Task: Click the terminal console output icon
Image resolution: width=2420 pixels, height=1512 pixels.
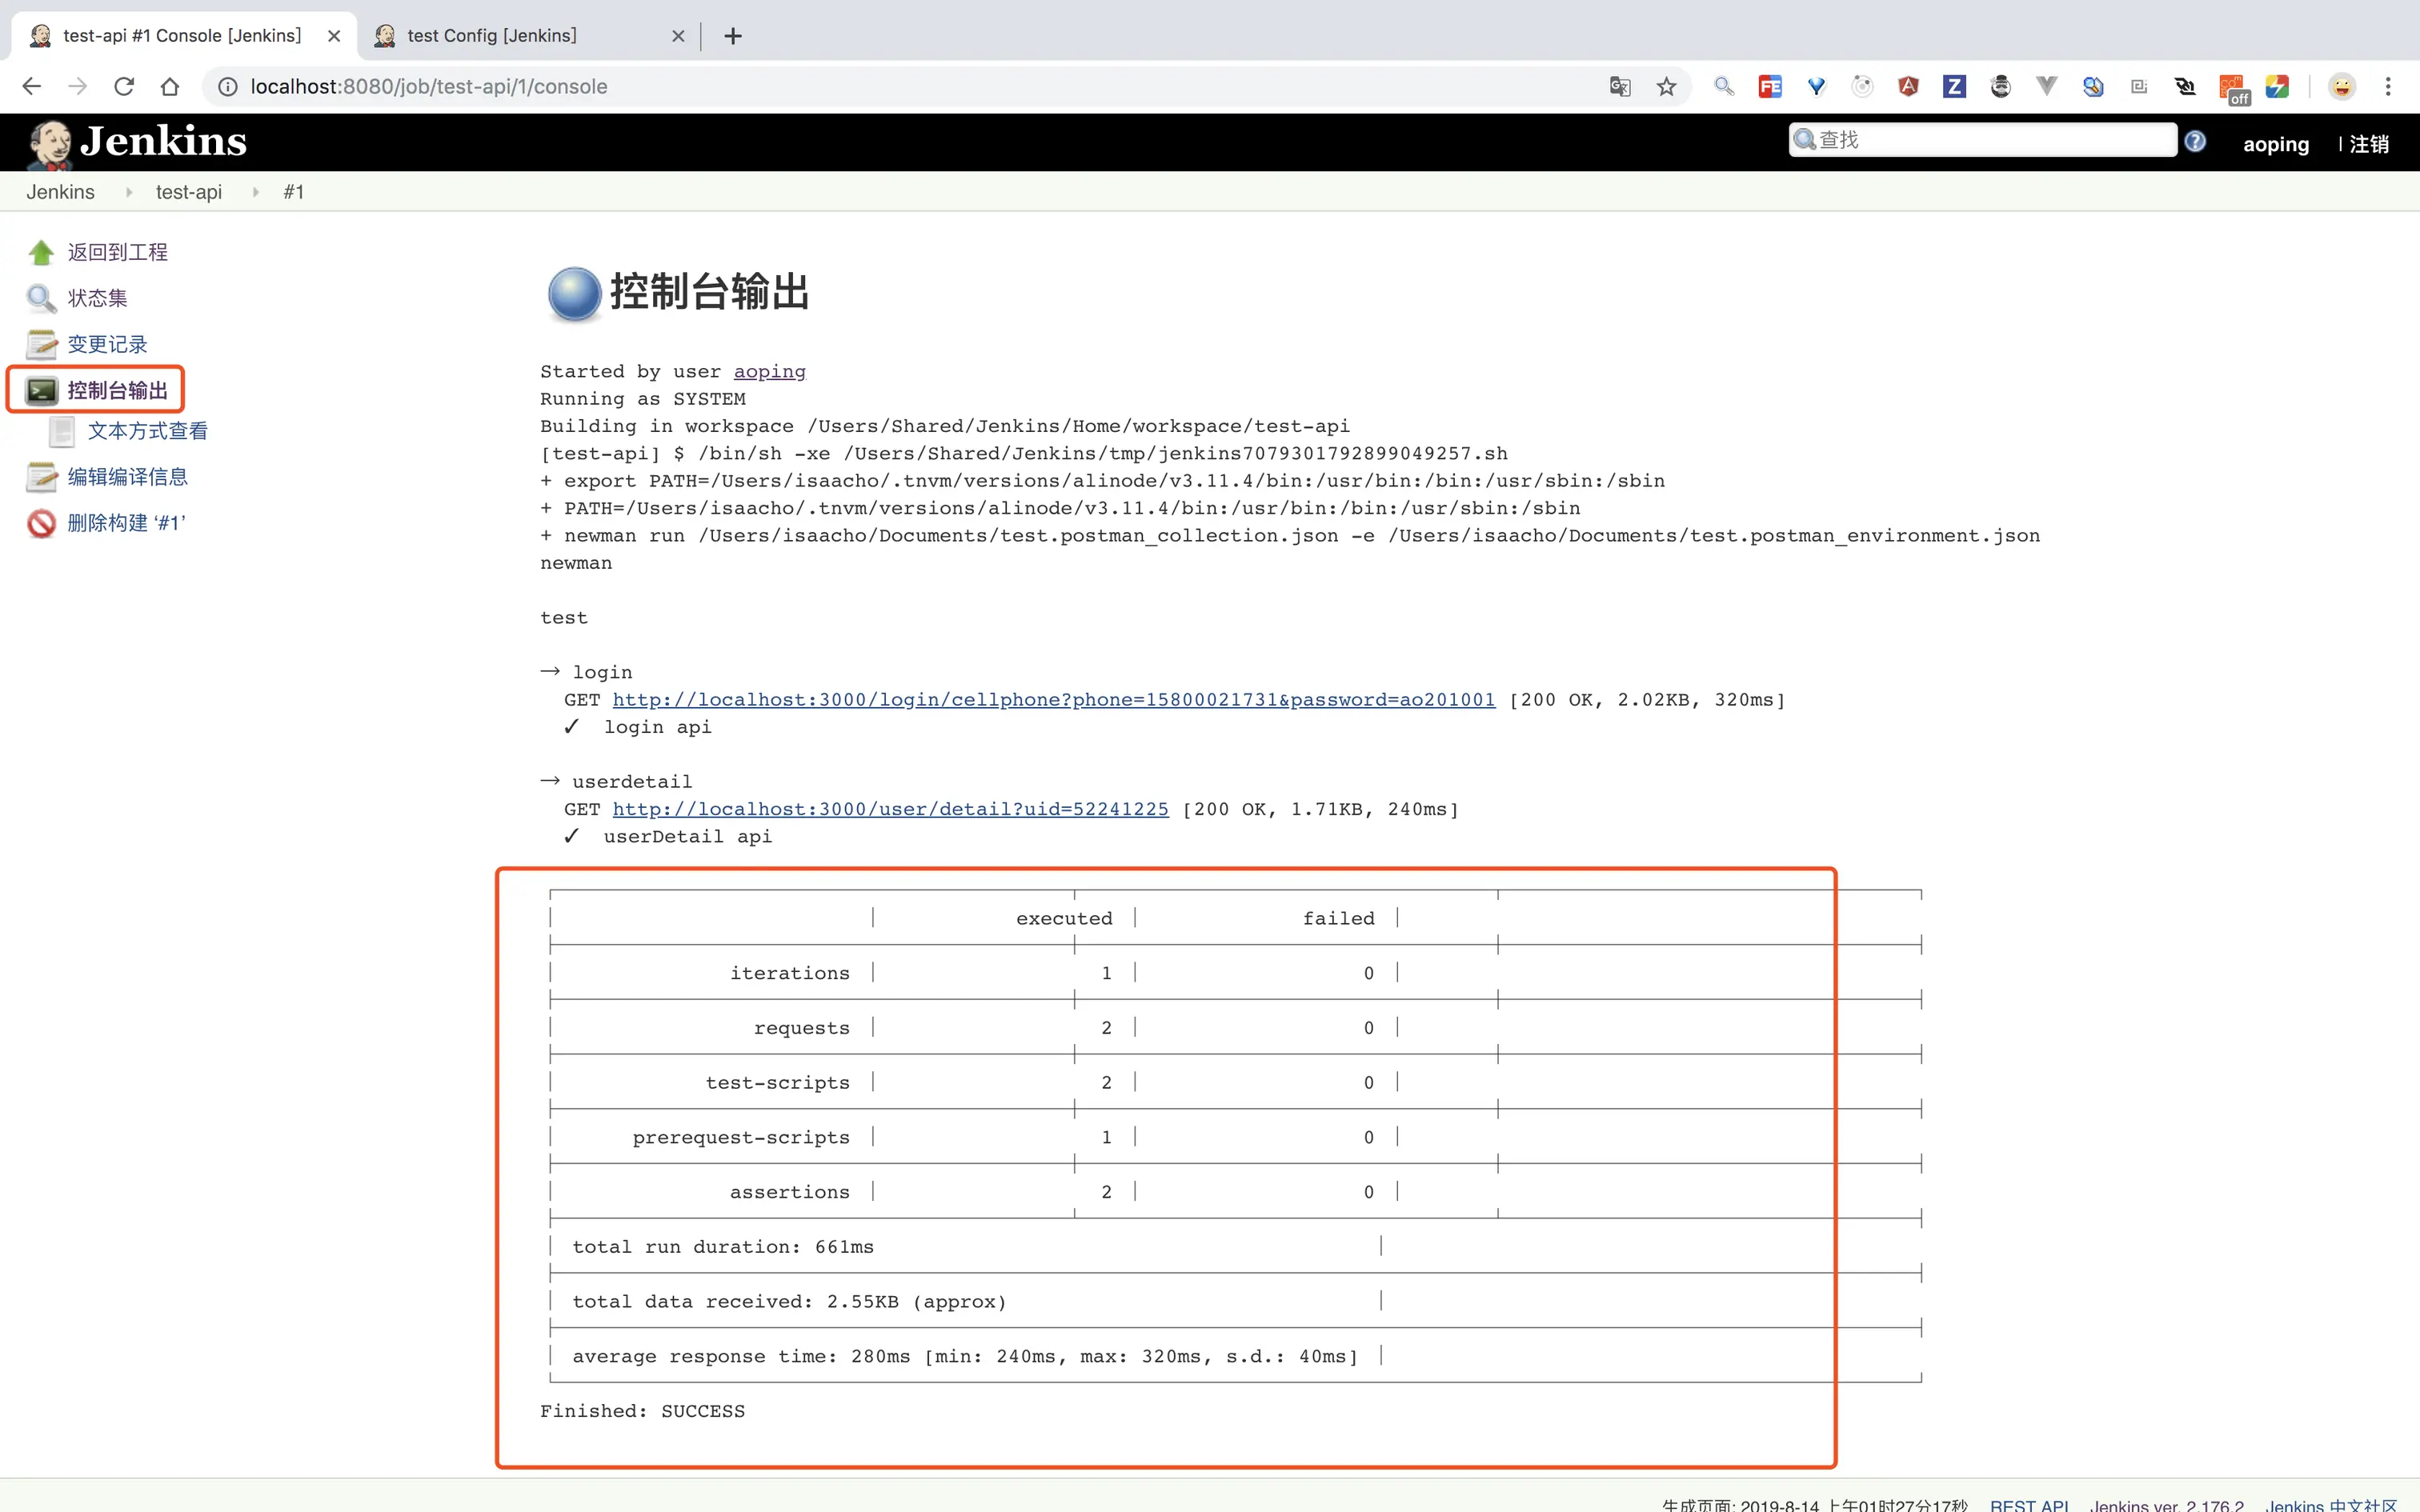Action: click(41, 390)
